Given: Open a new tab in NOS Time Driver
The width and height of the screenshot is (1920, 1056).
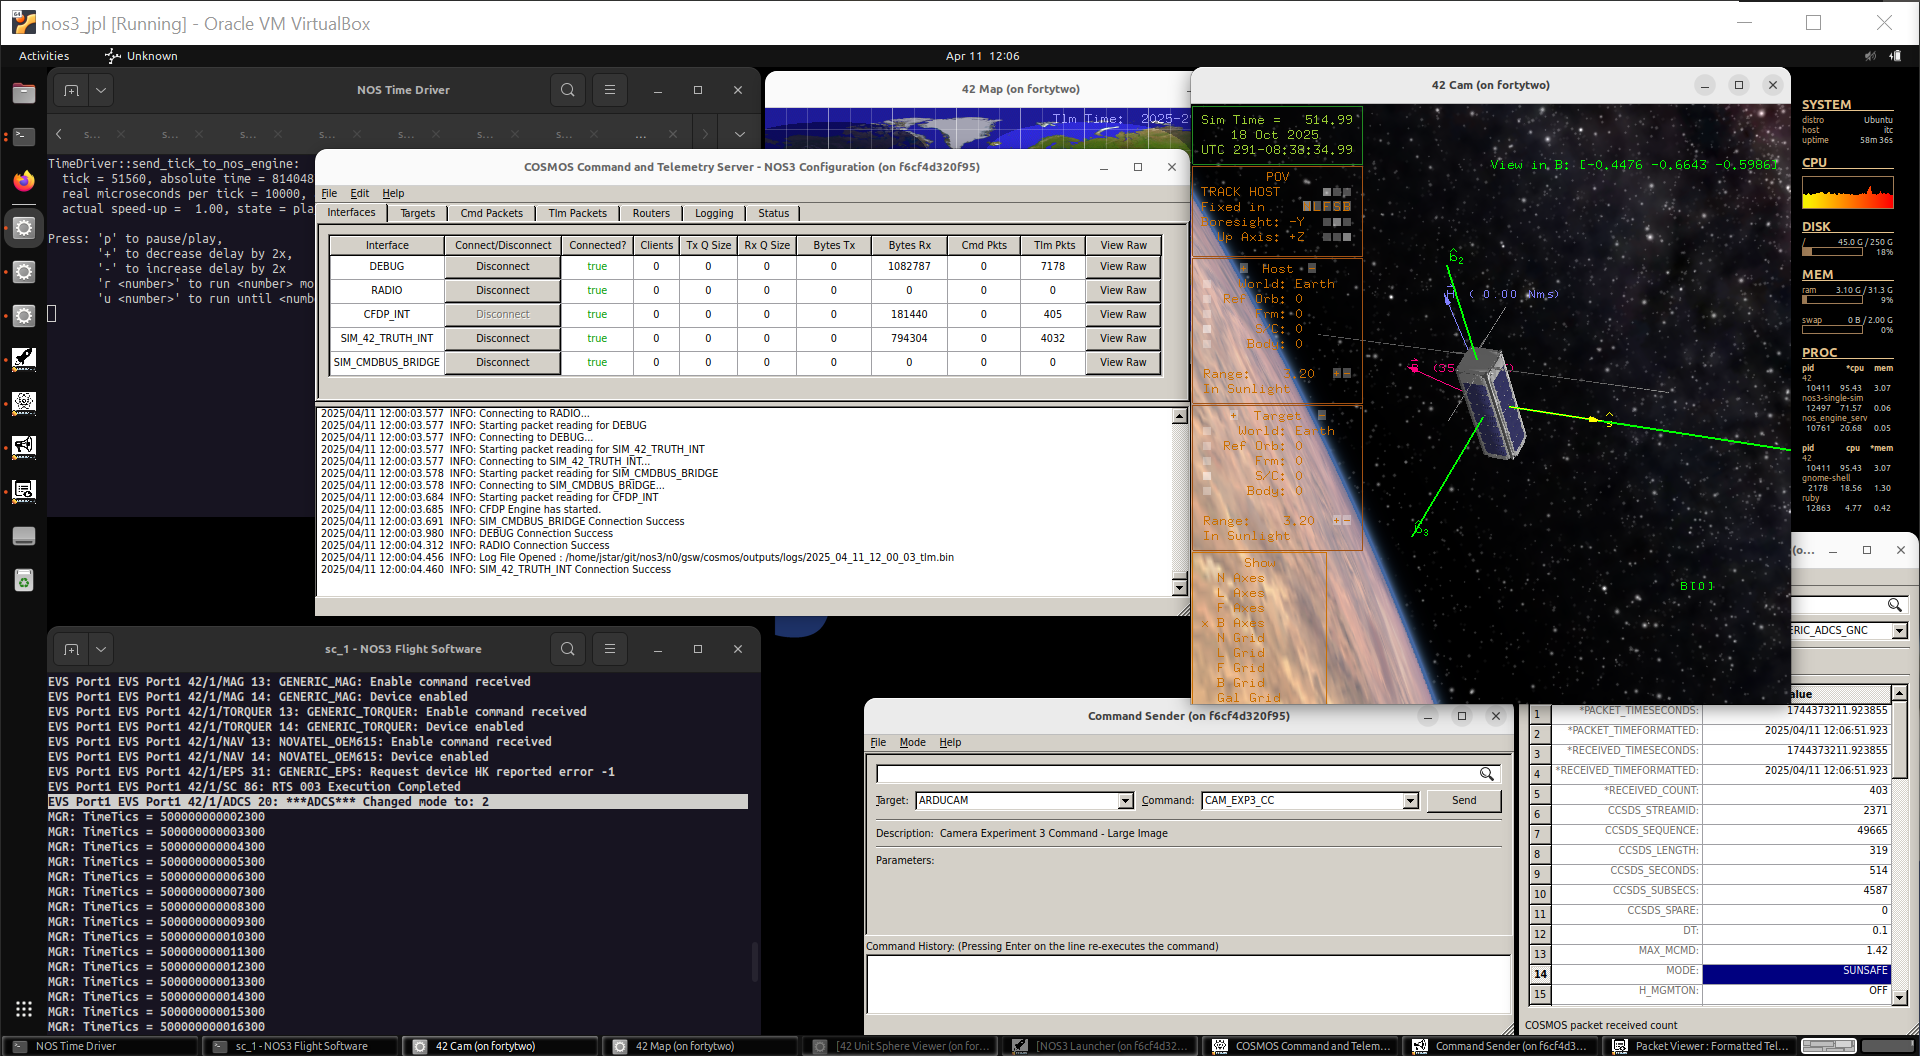Looking at the screenshot, I should [71, 90].
